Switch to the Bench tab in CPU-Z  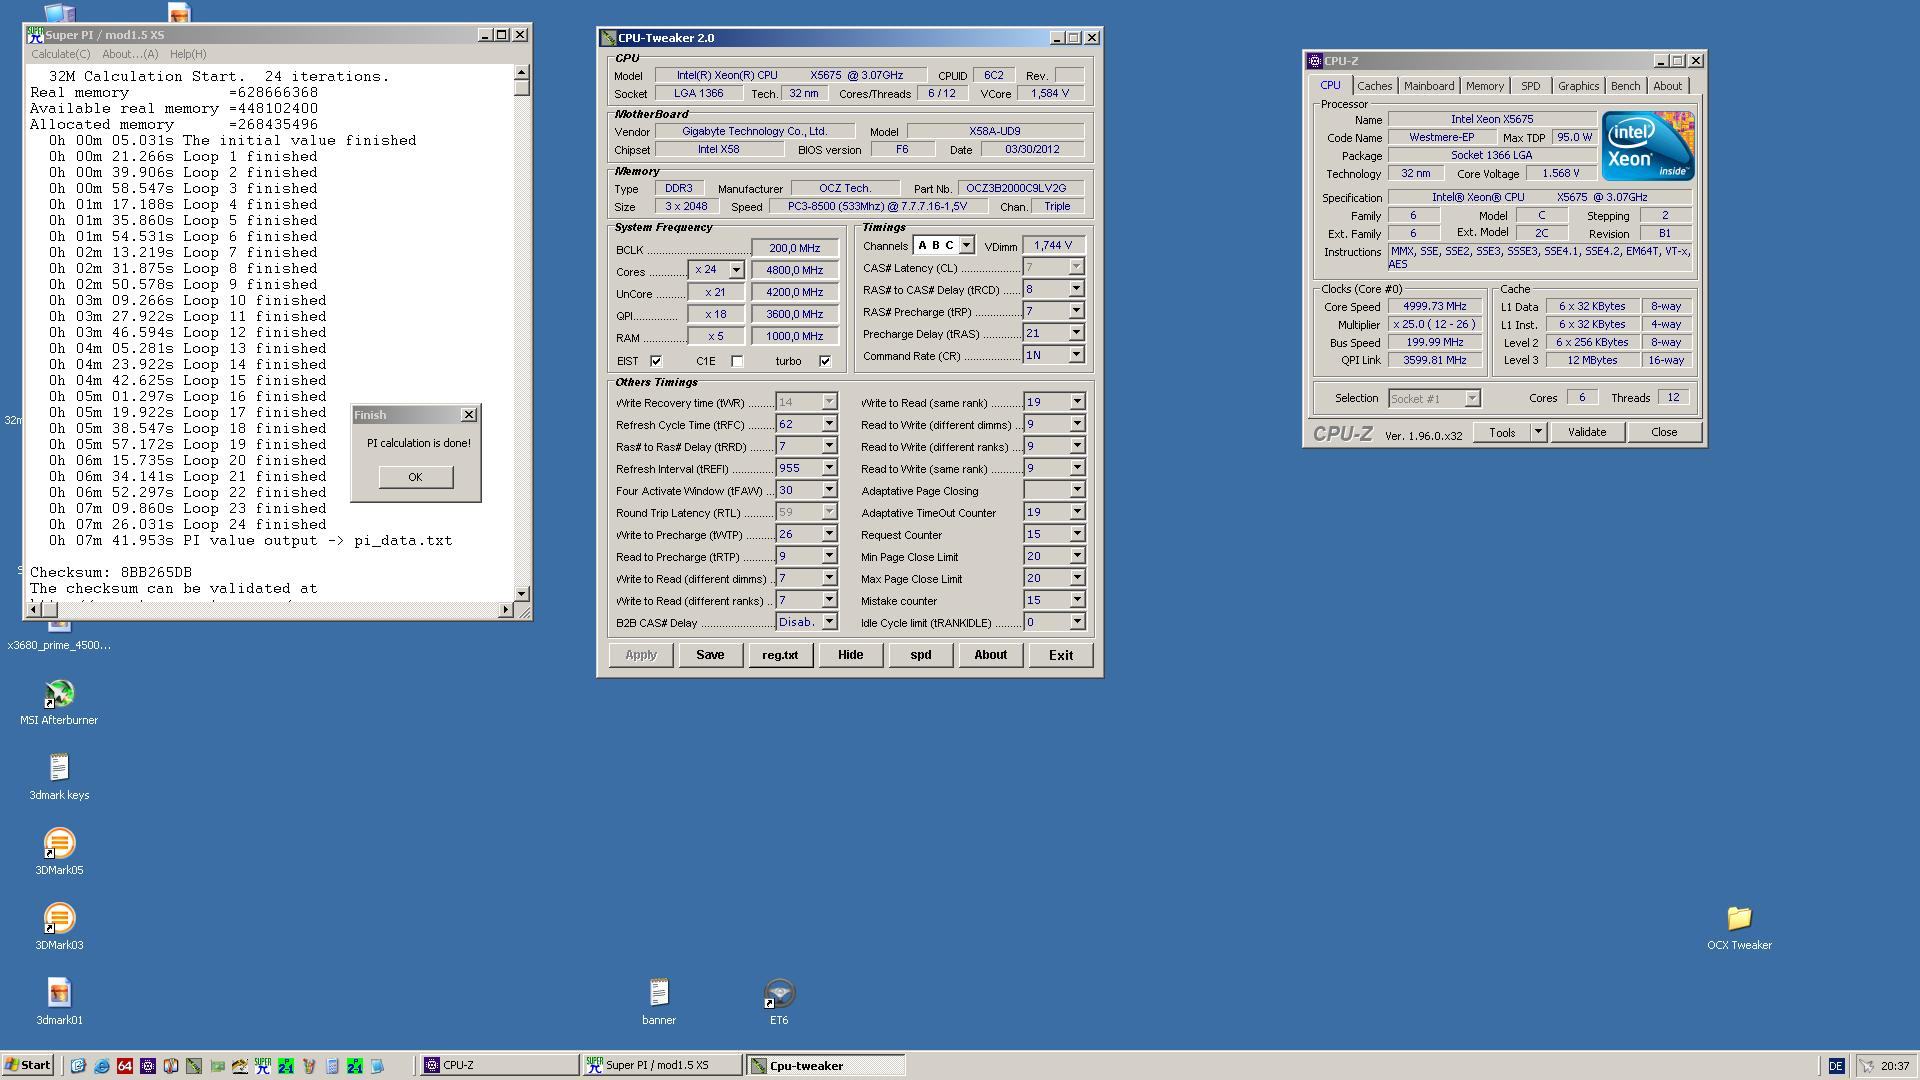tap(1625, 86)
